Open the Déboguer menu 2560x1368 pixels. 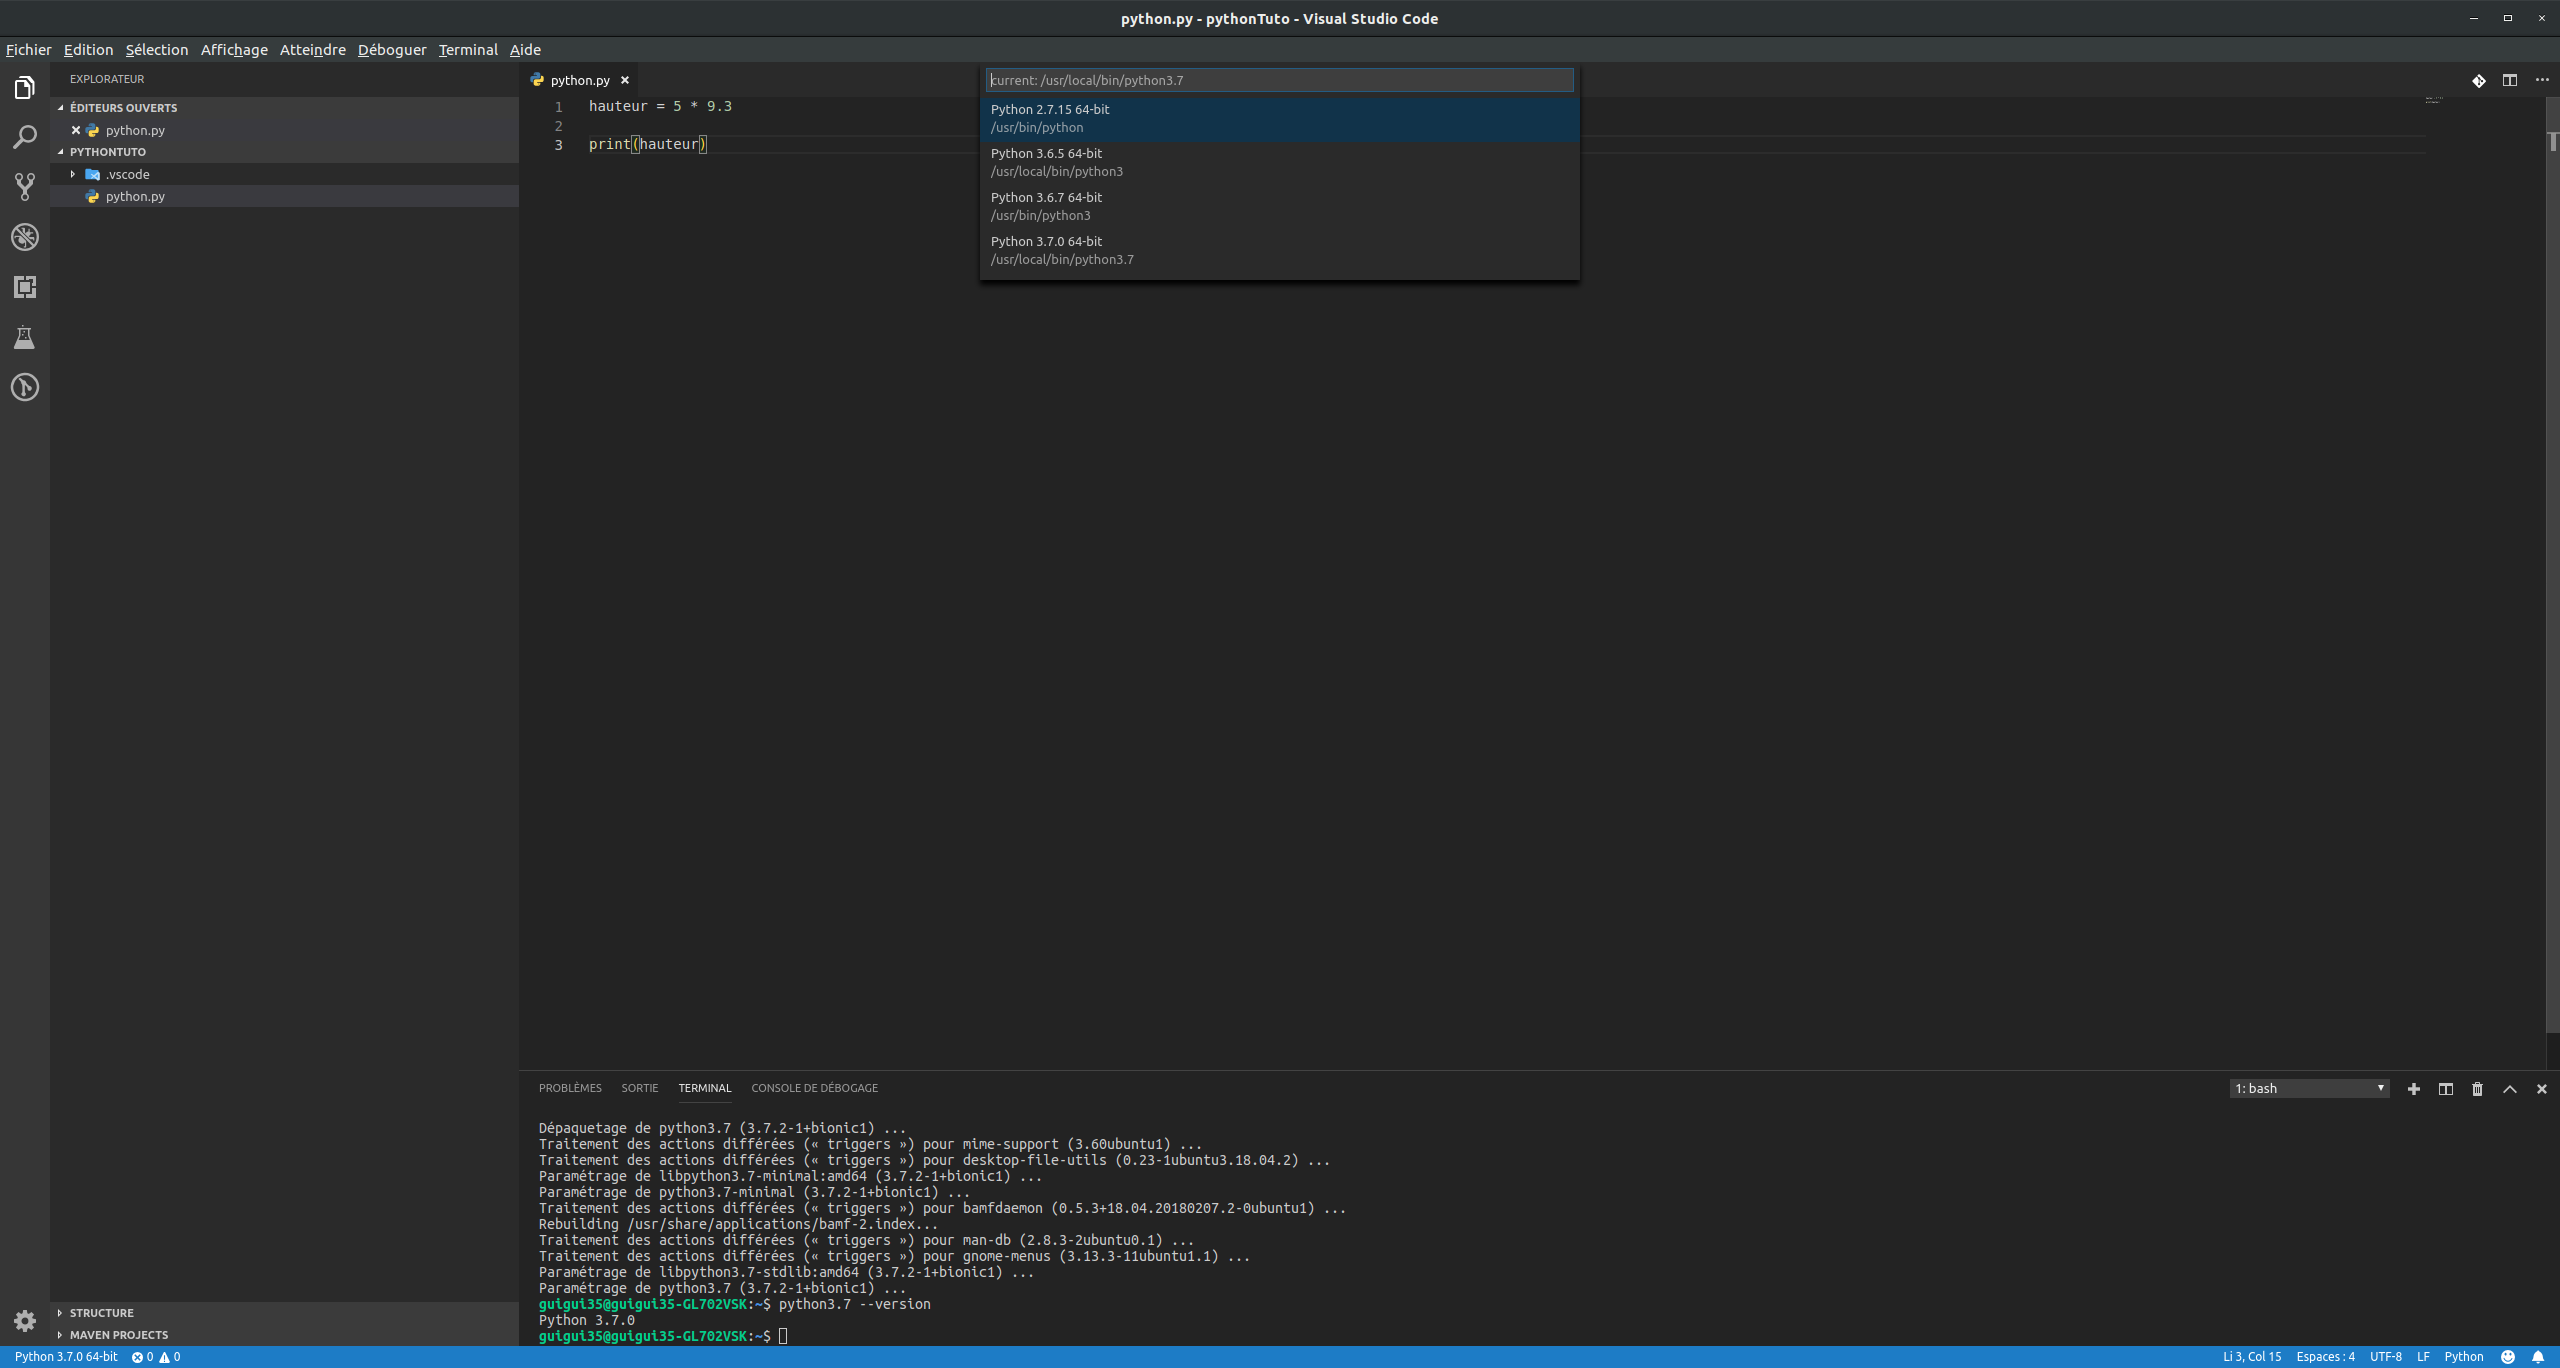point(392,49)
